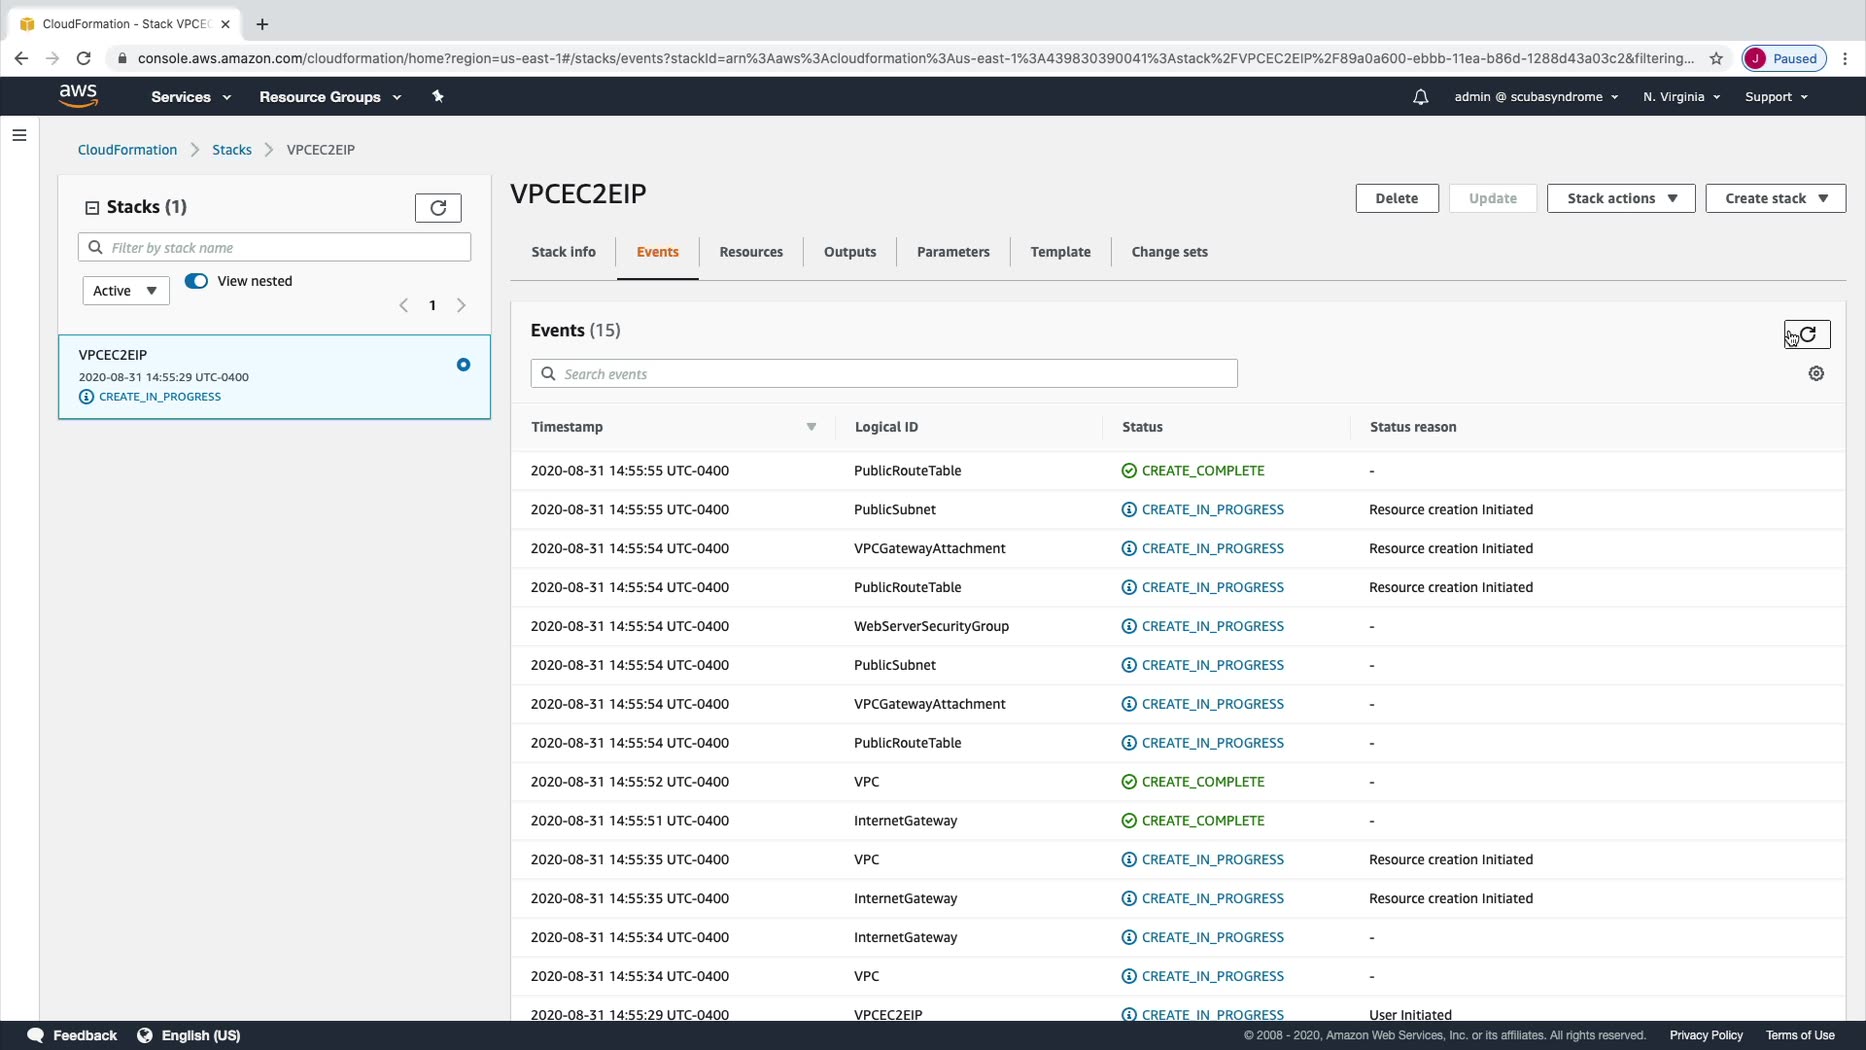Open Chrome three-dot menu
Viewport: 1866px width, 1050px height.
pyautogui.click(x=1845, y=58)
